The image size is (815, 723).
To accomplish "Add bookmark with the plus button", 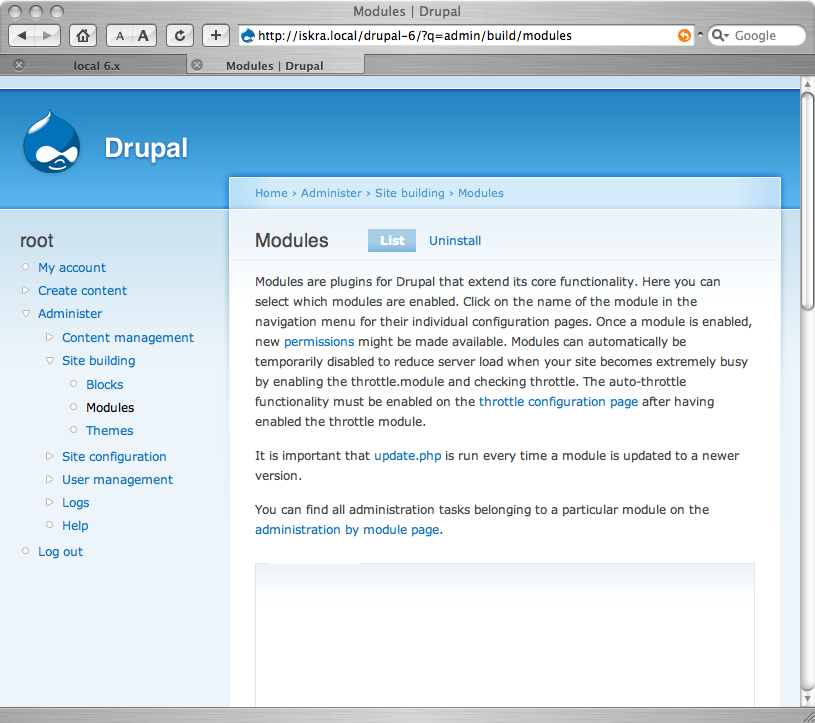I will tap(216, 35).
